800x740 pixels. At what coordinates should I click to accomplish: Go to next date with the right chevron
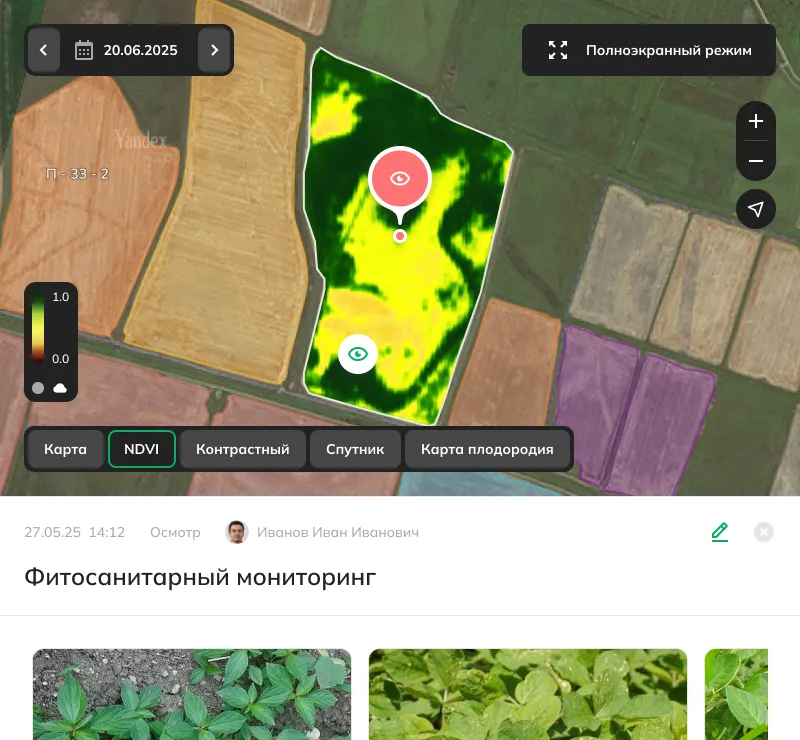[x=215, y=50]
